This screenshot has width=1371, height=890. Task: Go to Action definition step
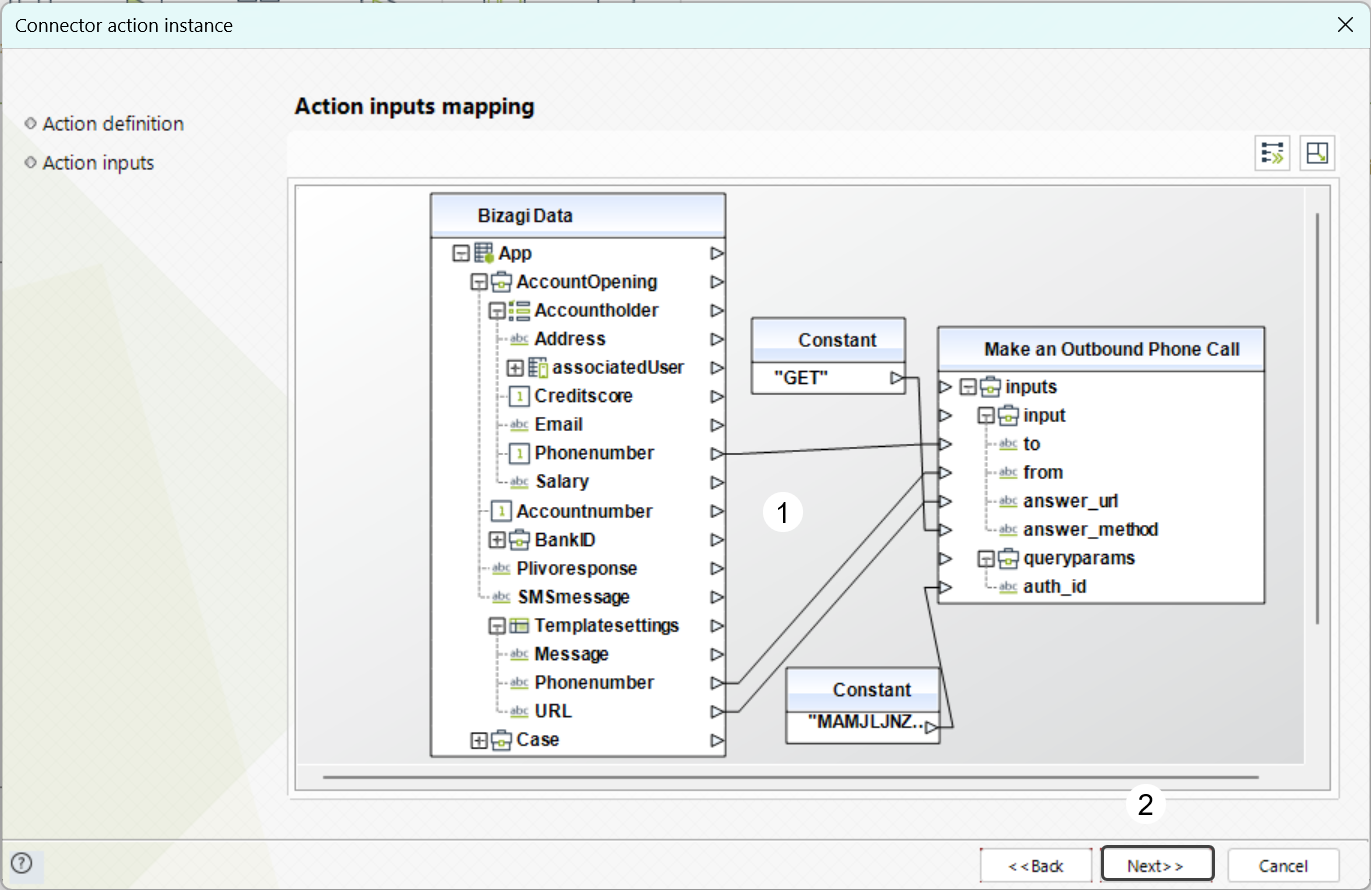(x=113, y=124)
